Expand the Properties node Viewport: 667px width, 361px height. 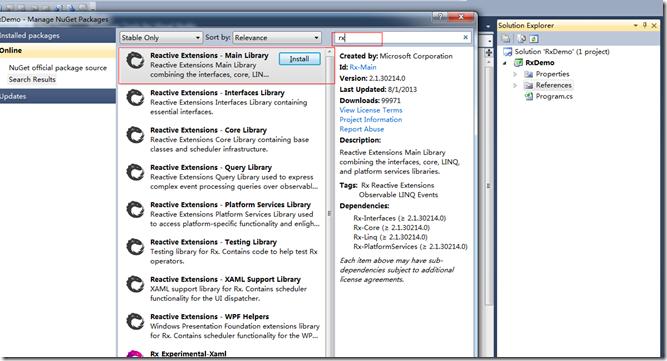click(515, 74)
